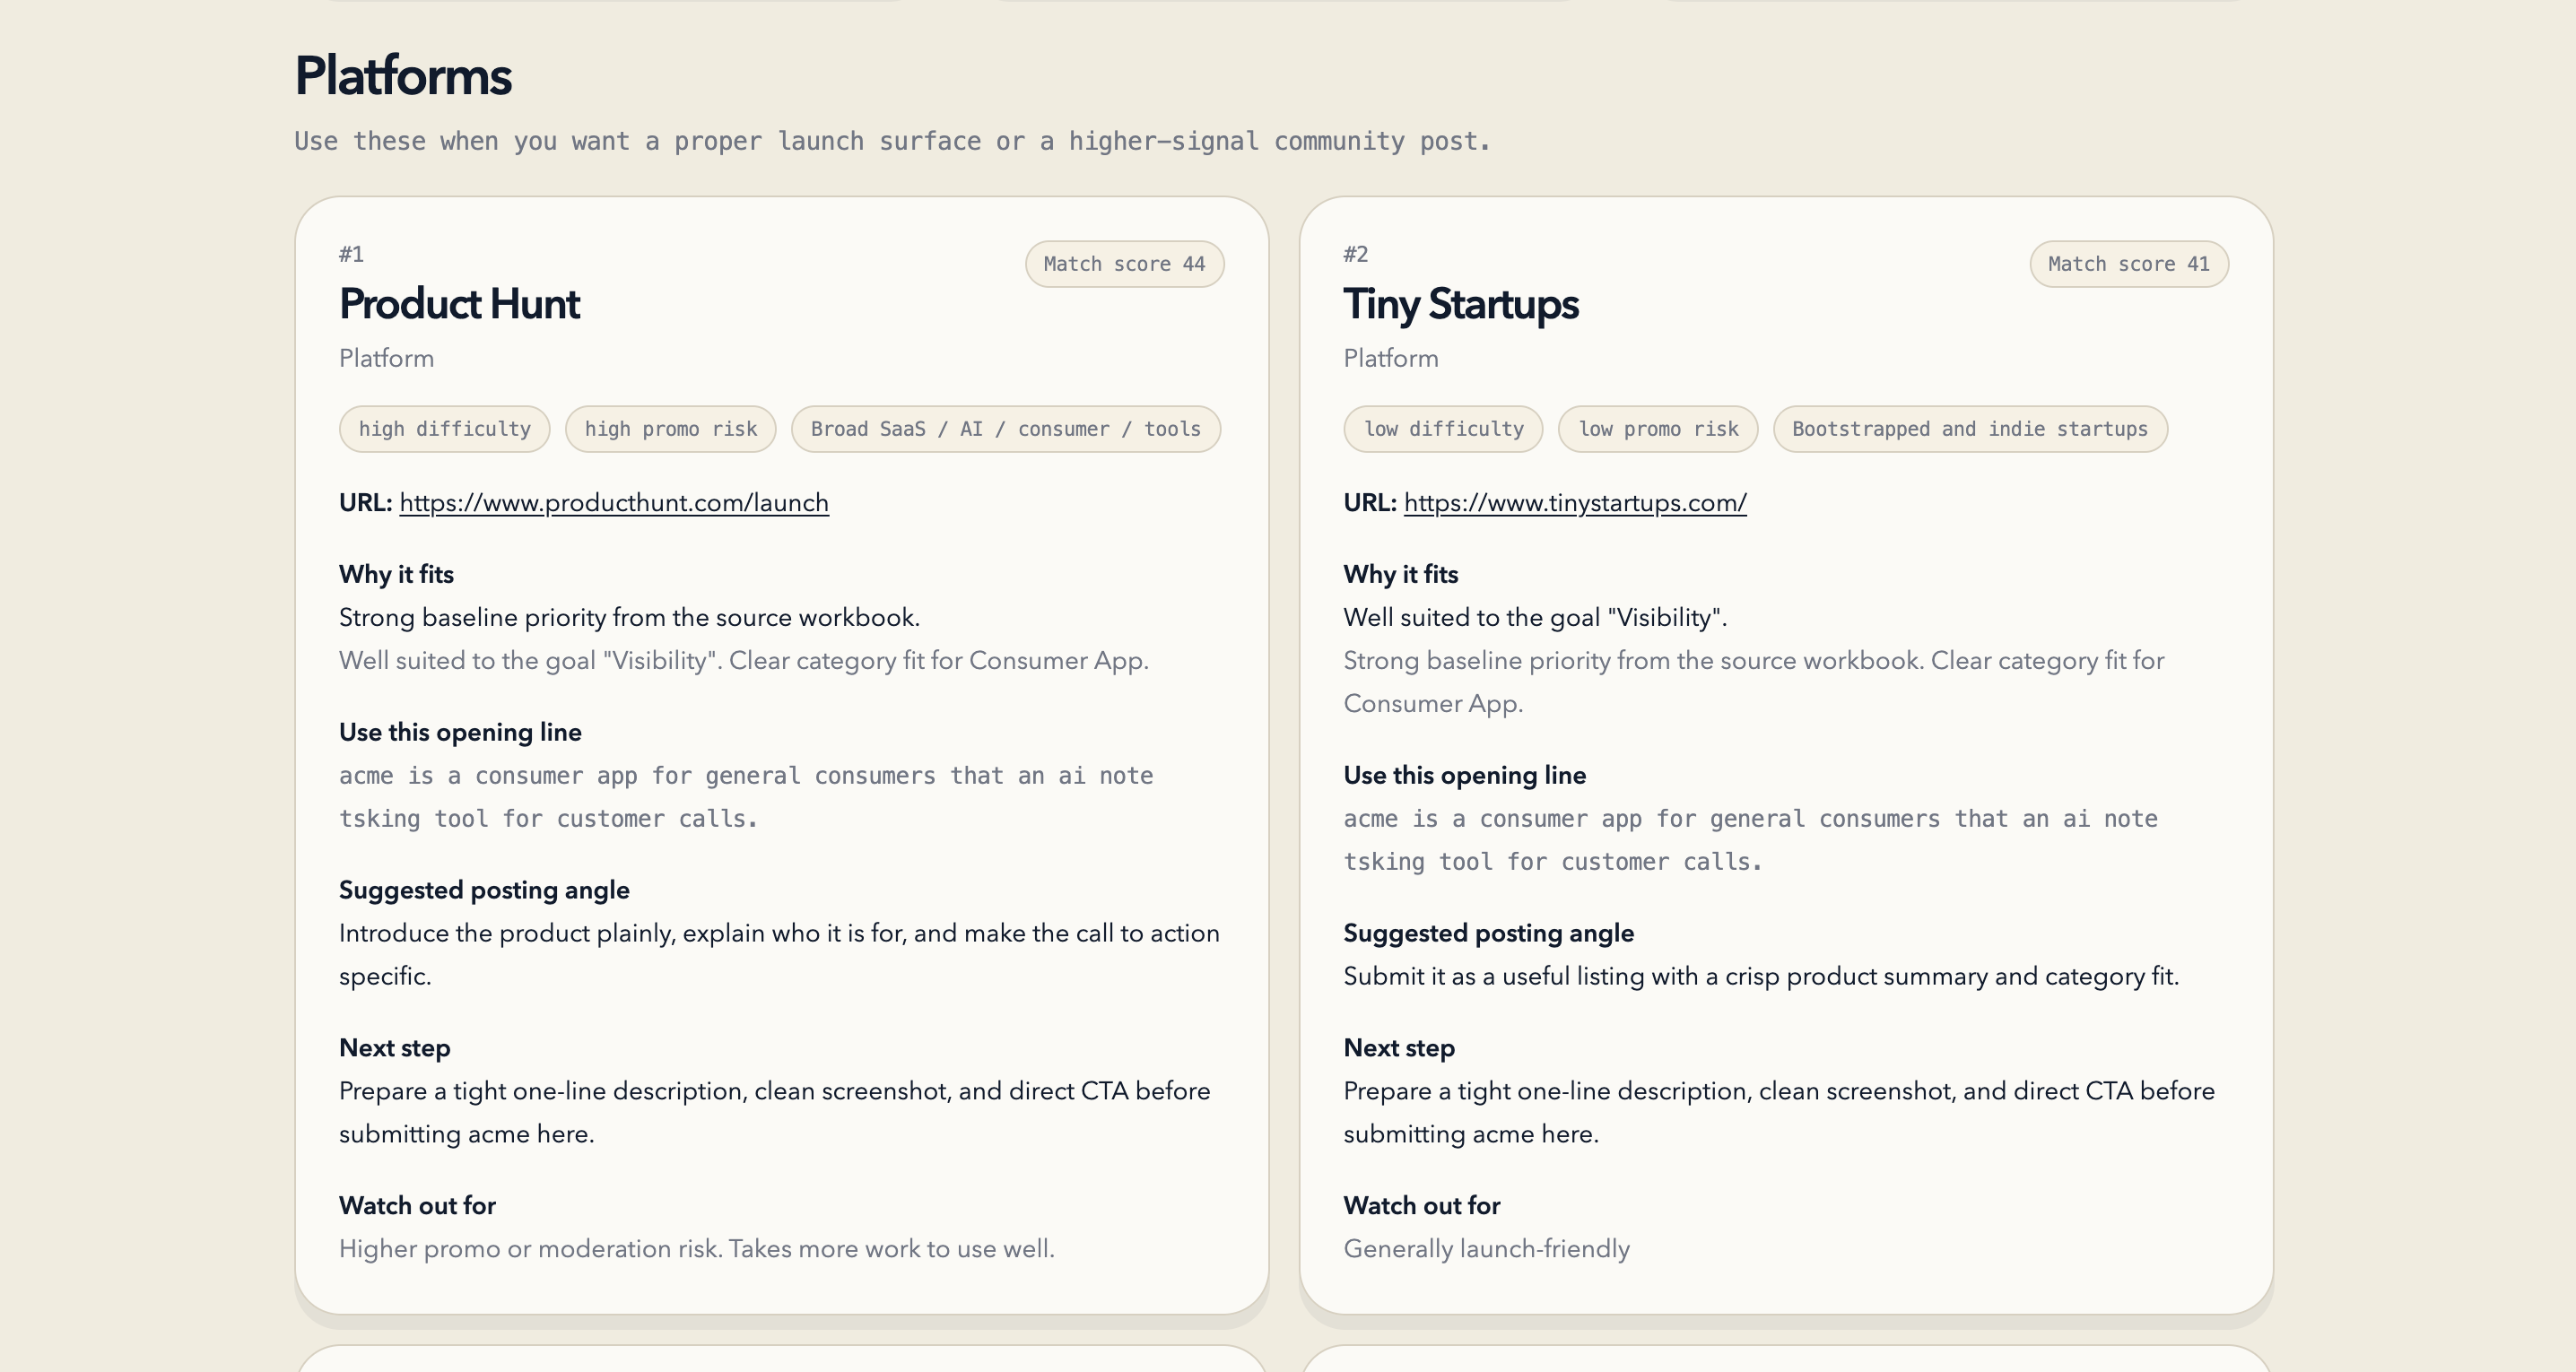Screen dimensions: 2576x1372
Task: Click the Product Hunt card title
Action: point(459,303)
